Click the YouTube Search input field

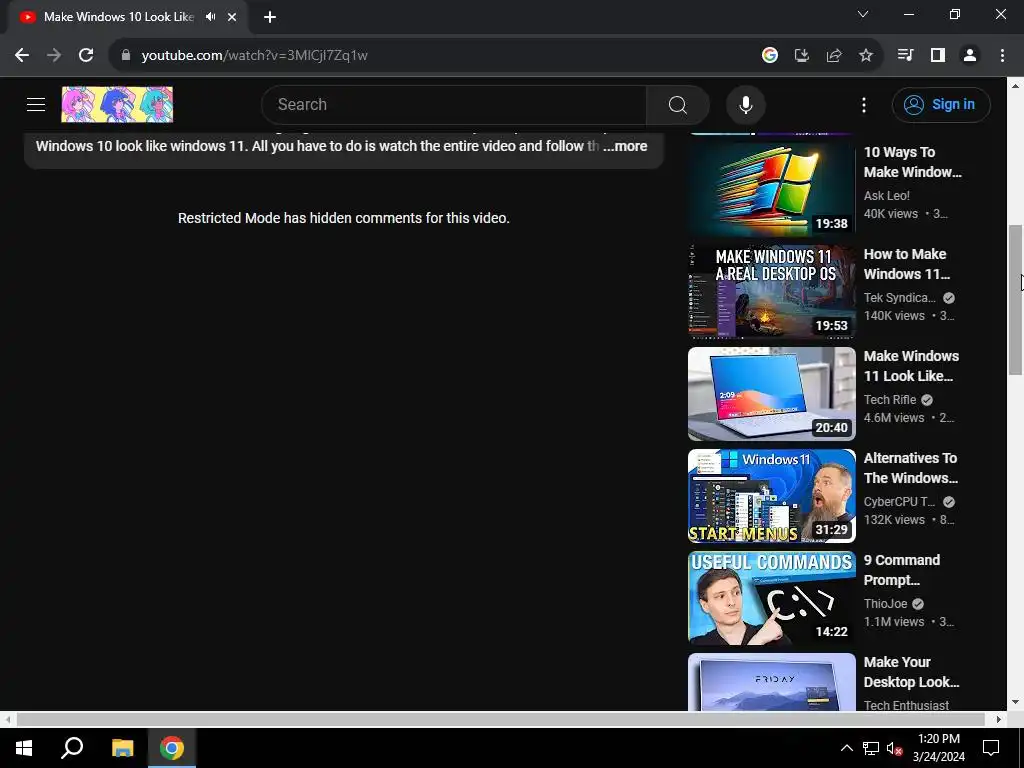(454, 104)
